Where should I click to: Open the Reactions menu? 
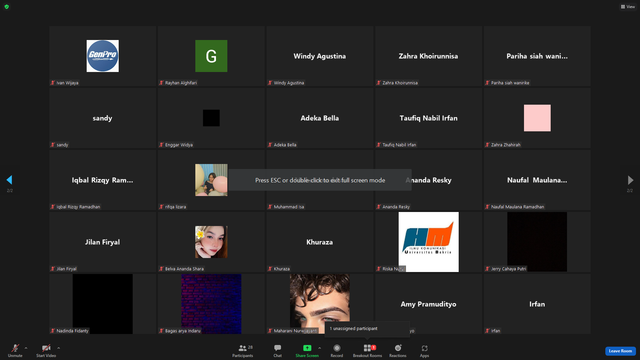398,350
